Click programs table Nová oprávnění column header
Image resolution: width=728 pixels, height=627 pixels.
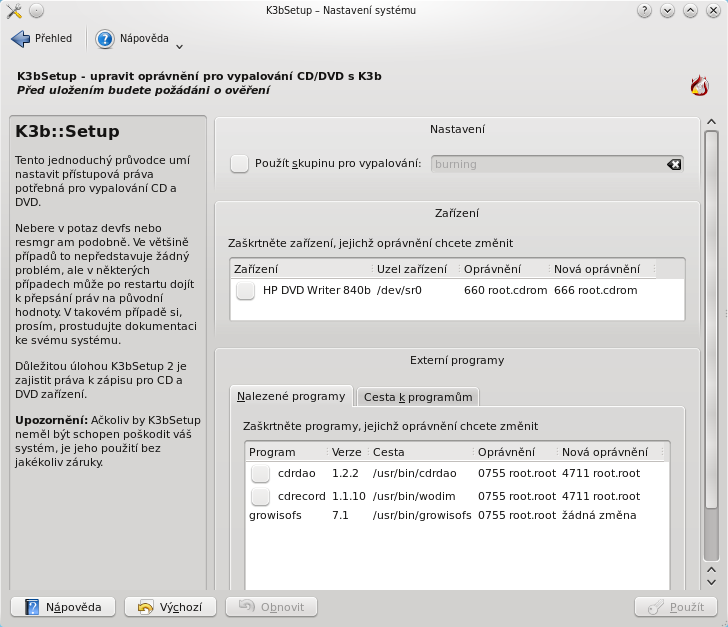click(x=611, y=452)
